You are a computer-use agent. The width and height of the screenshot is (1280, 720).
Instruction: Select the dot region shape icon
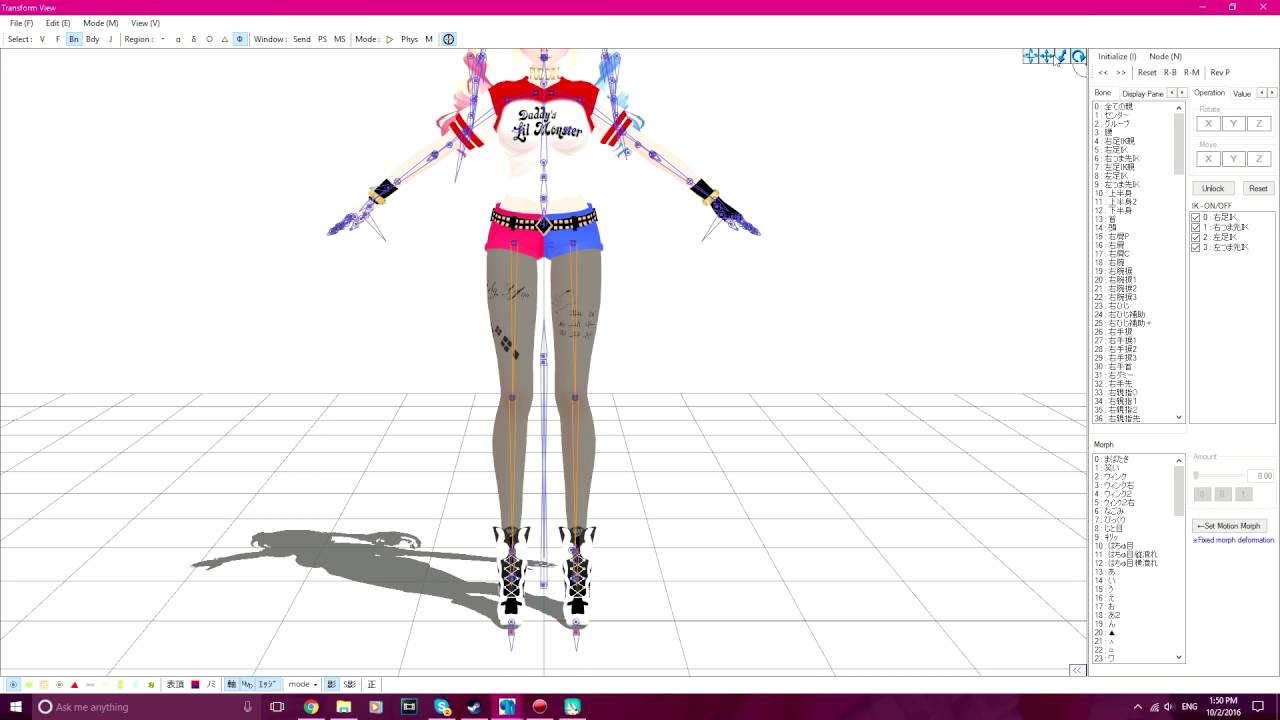[163, 39]
